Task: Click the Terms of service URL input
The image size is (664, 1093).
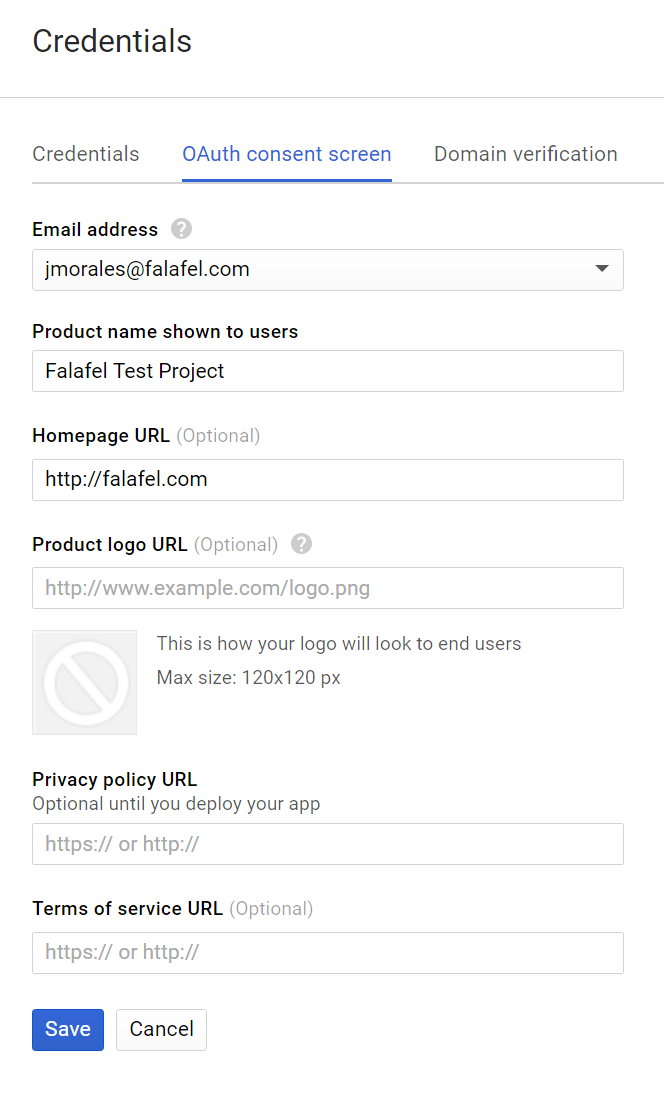Action: coord(327,952)
